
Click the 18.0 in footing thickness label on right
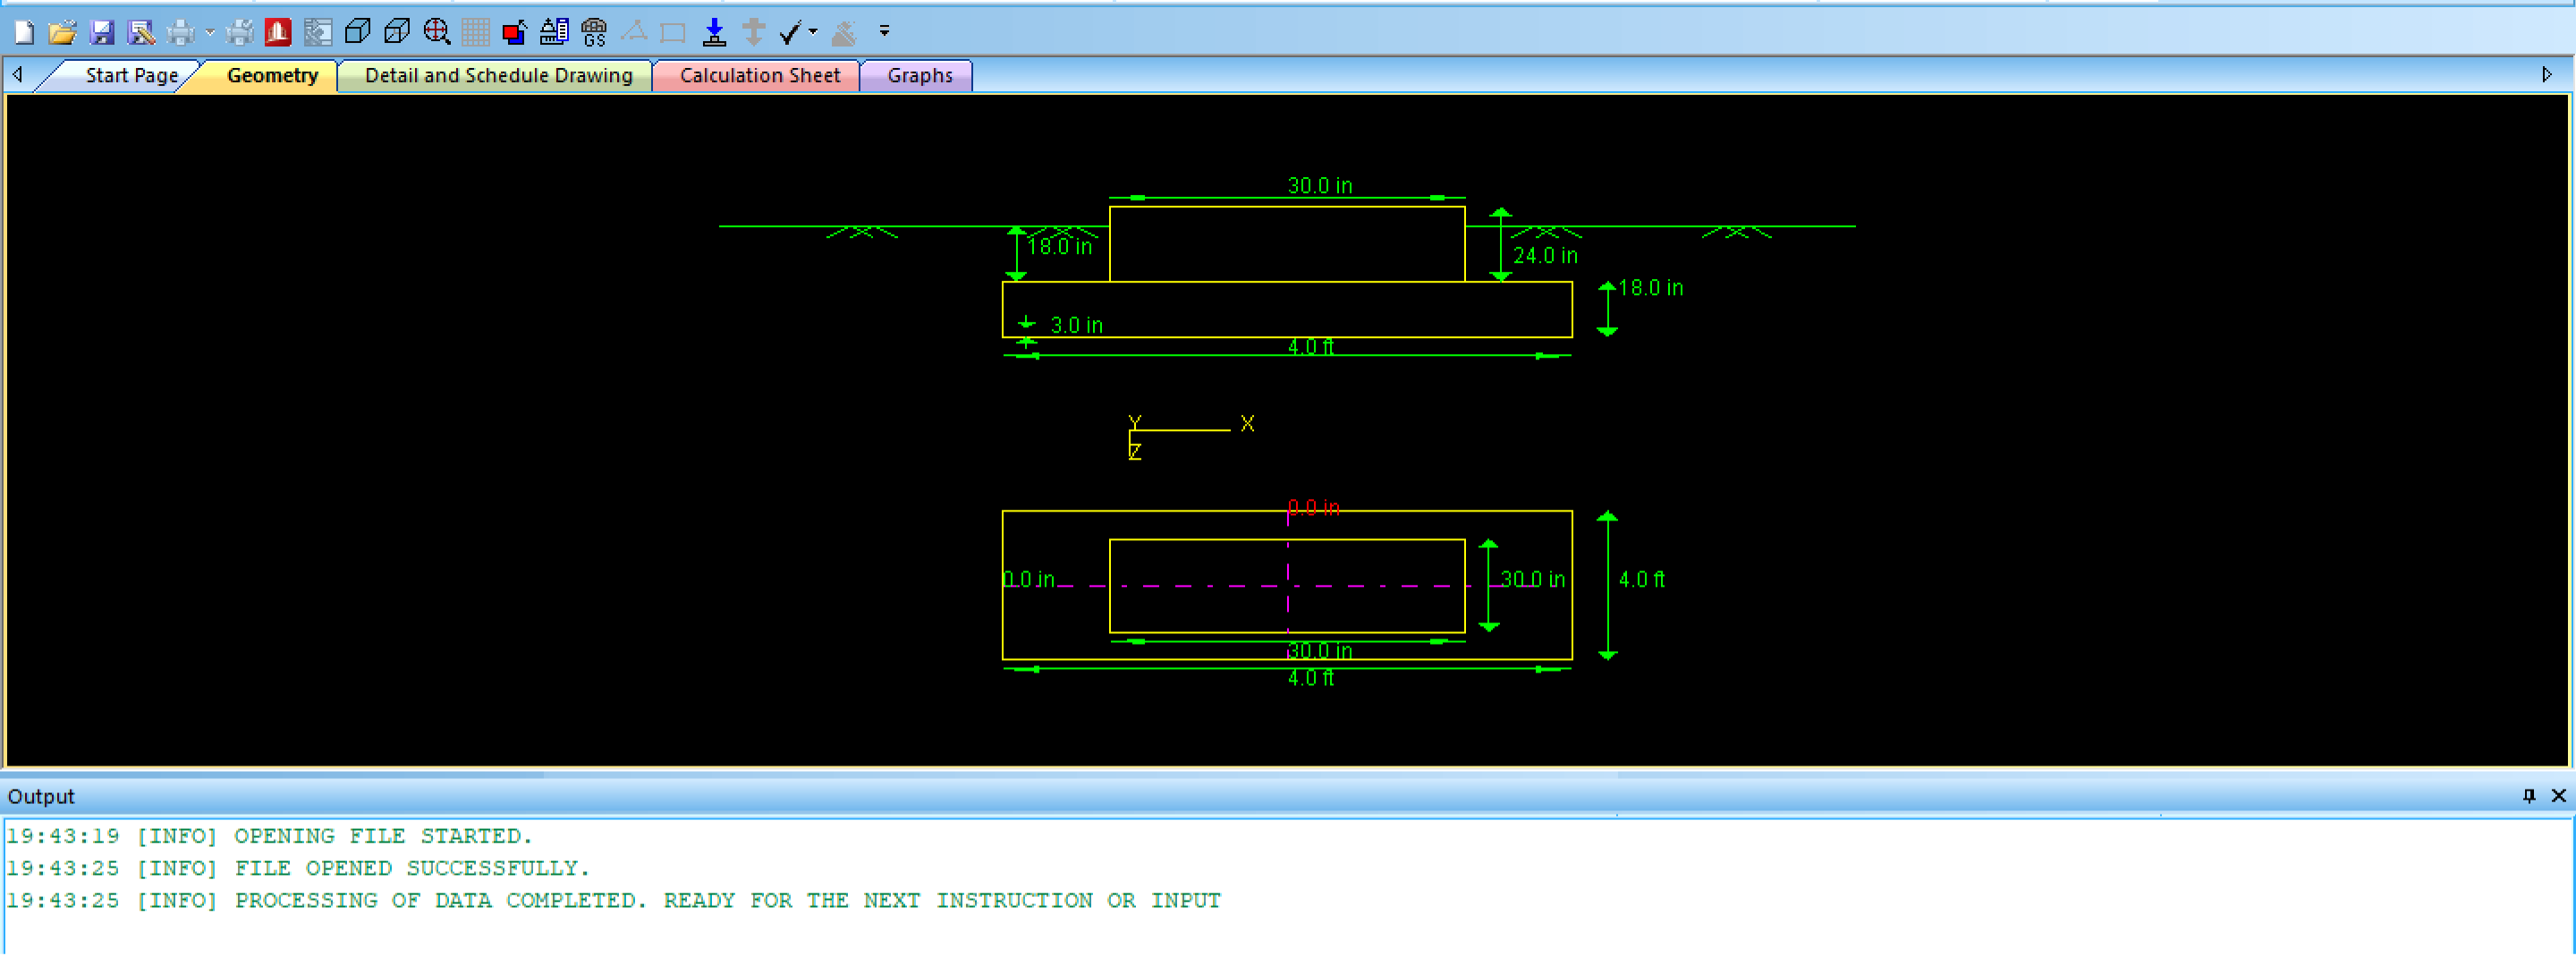coord(1651,289)
